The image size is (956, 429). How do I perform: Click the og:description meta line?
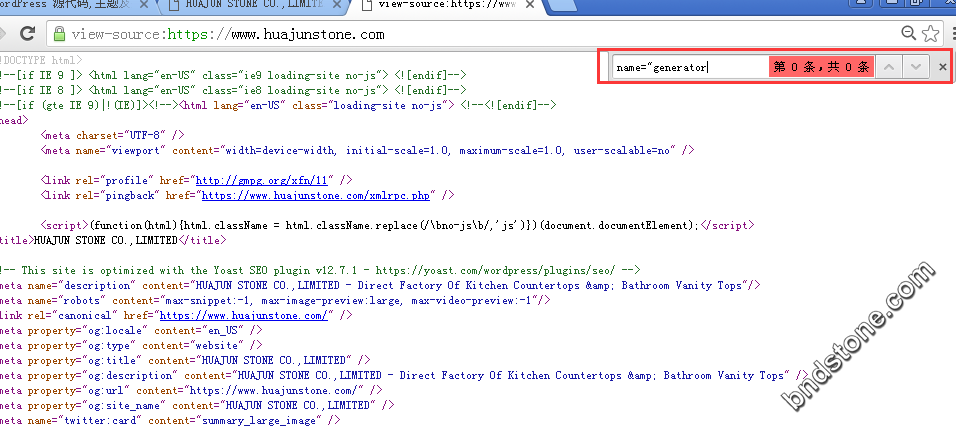(x=404, y=375)
